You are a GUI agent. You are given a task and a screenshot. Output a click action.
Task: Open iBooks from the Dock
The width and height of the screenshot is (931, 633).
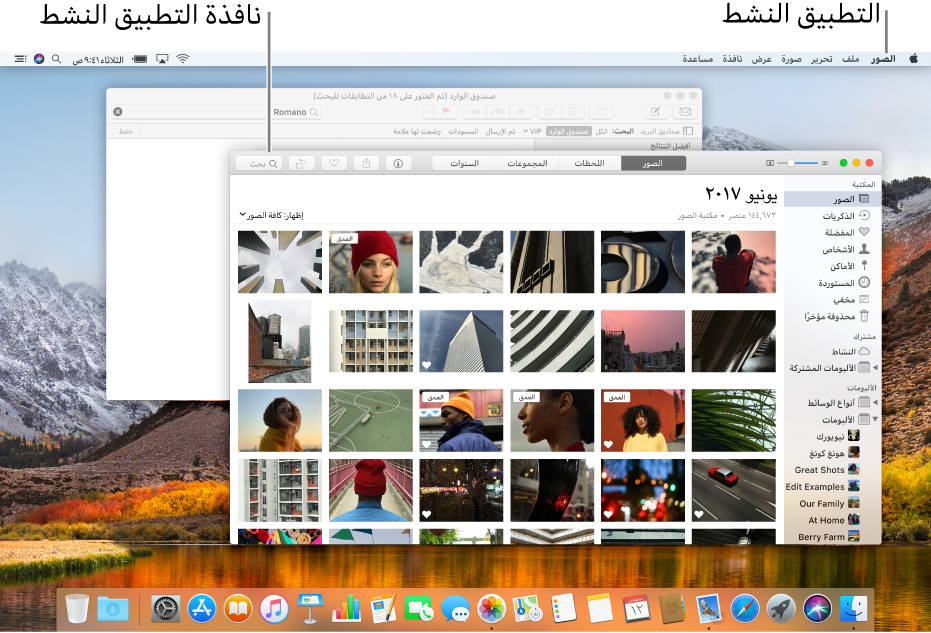[x=238, y=609]
